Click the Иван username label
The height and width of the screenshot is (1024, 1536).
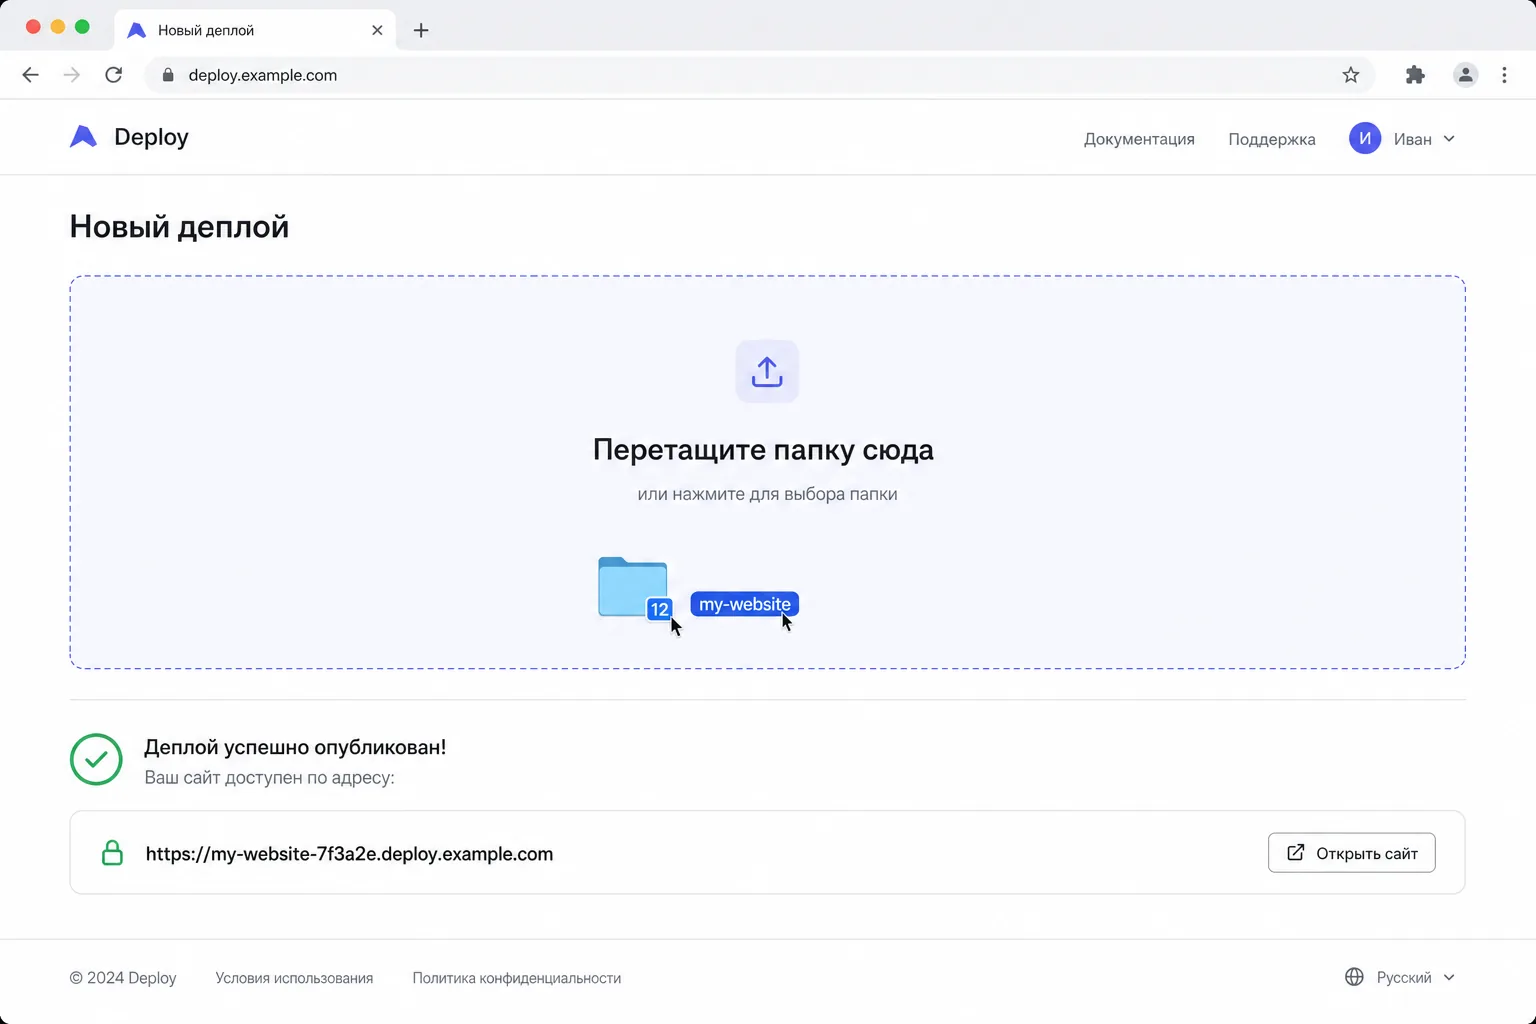(x=1413, y=139)
